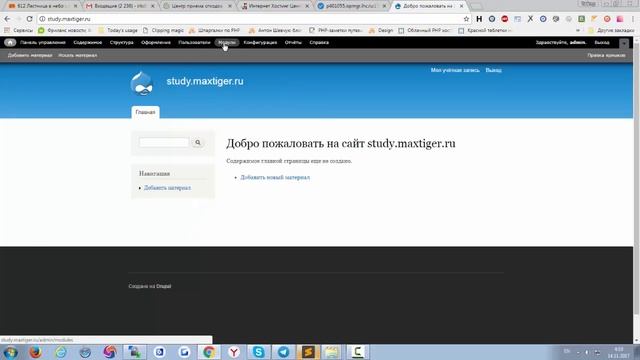Click Правка ярлыков link
Image resolution: width=640 pixels, height=360 pixels.
[x=607, y=55]
